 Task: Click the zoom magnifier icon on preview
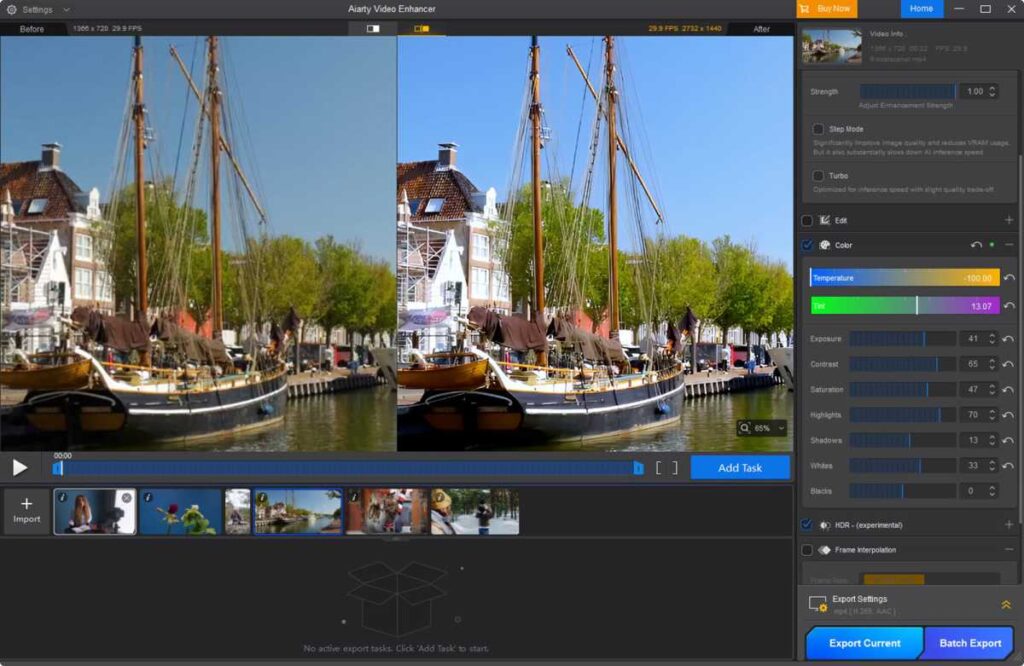746,426
